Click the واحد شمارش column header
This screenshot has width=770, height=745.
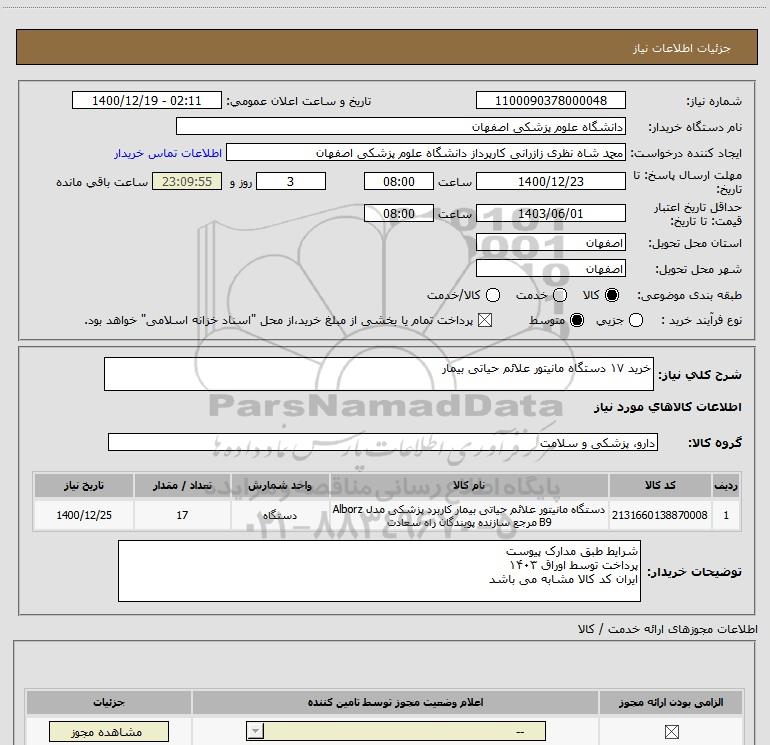pyautogui.click(x=280, y=486)
